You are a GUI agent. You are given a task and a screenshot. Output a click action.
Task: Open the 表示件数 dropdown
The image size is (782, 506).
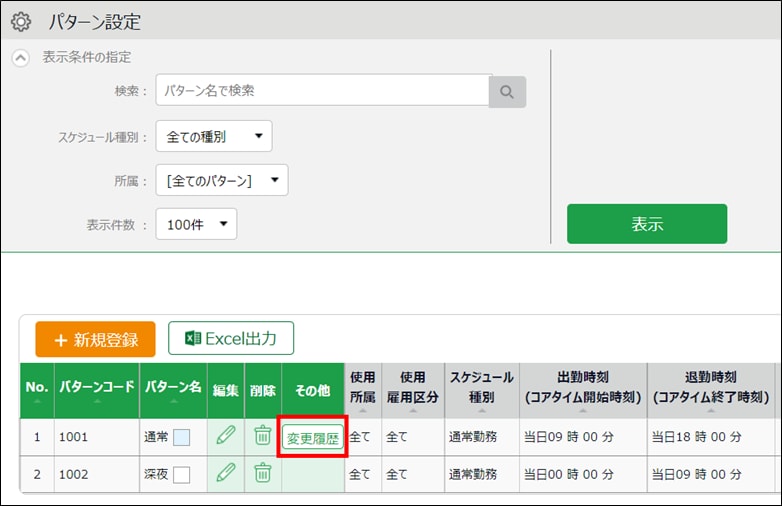[197, 224]
